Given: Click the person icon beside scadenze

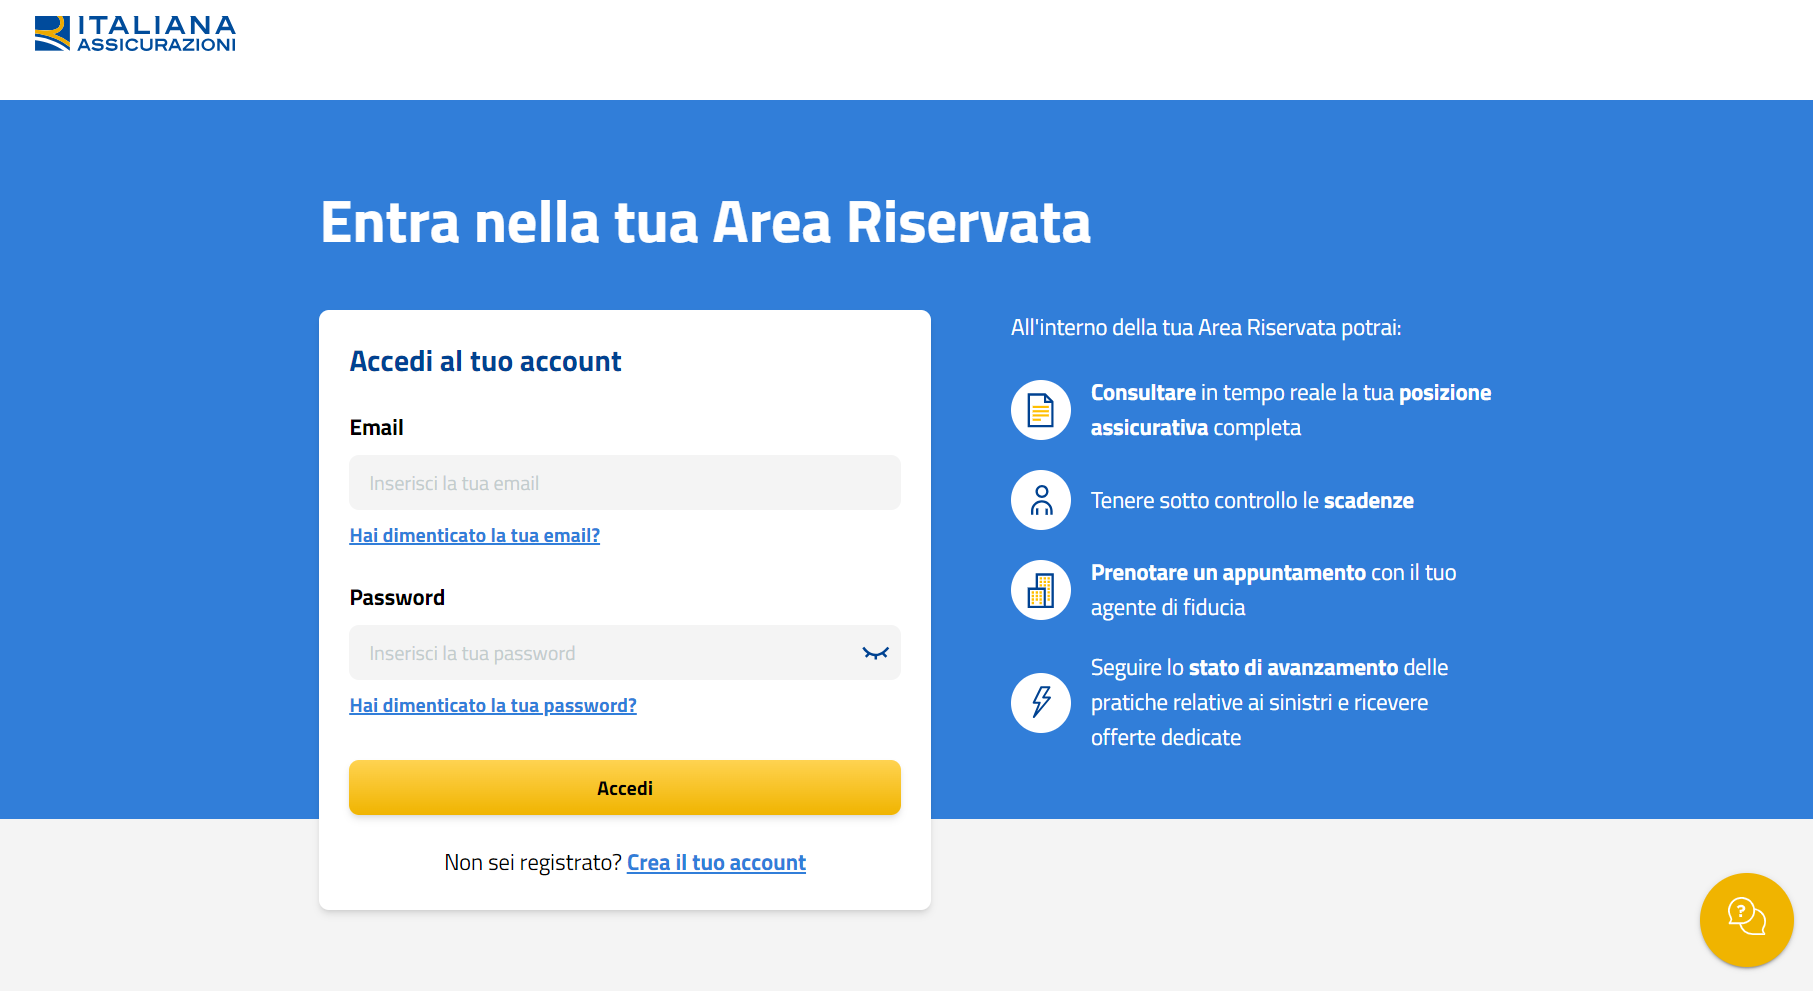Looking at the screenshot, I should pos(1041,500).
